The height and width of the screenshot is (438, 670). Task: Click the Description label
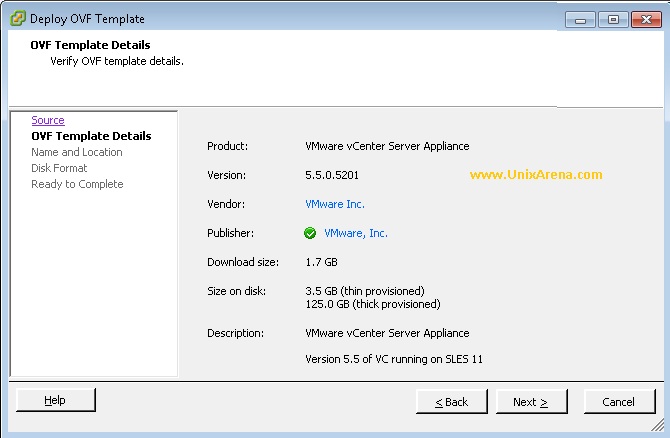(x=235, y=333)
